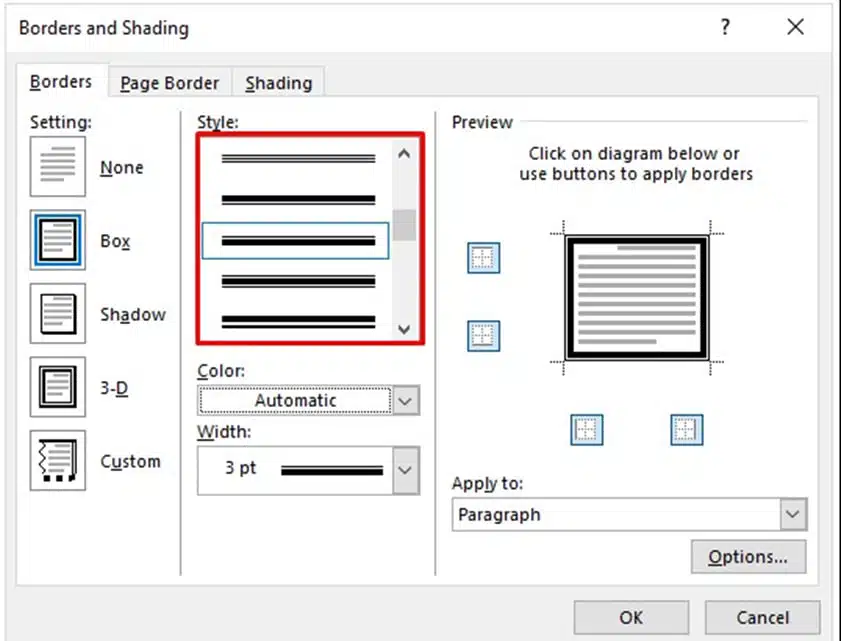Toggle the right border button in Preview
The image size is (841, 641).
coord(686,430)
